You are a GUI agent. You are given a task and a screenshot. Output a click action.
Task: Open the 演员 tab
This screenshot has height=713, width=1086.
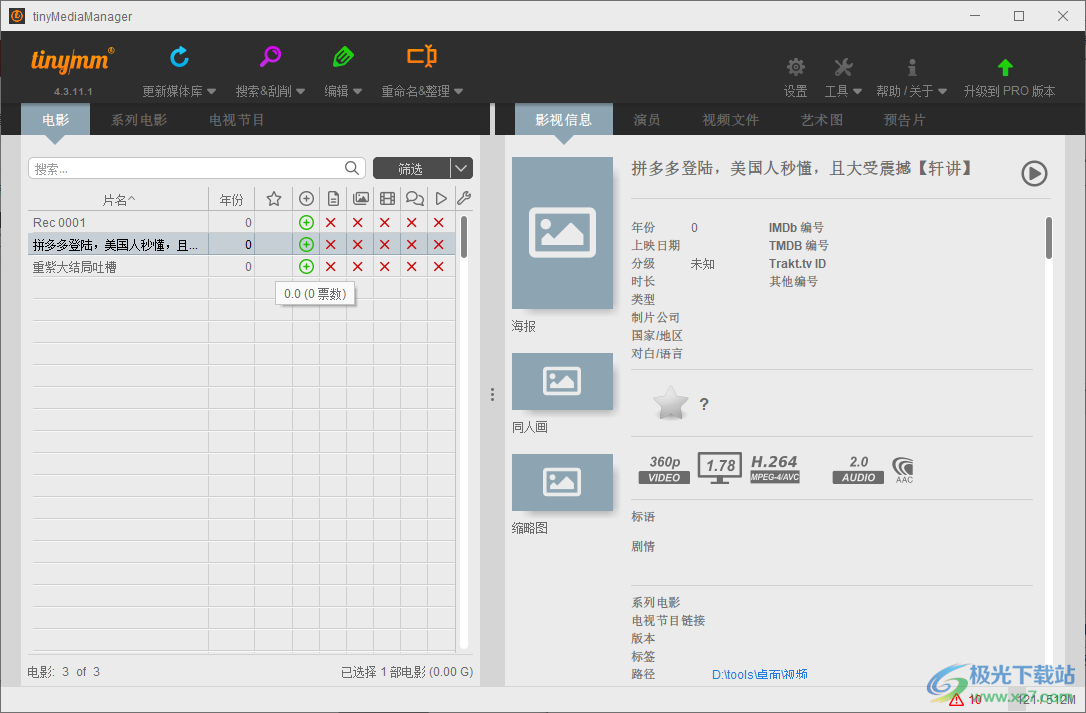pos(647,120)
